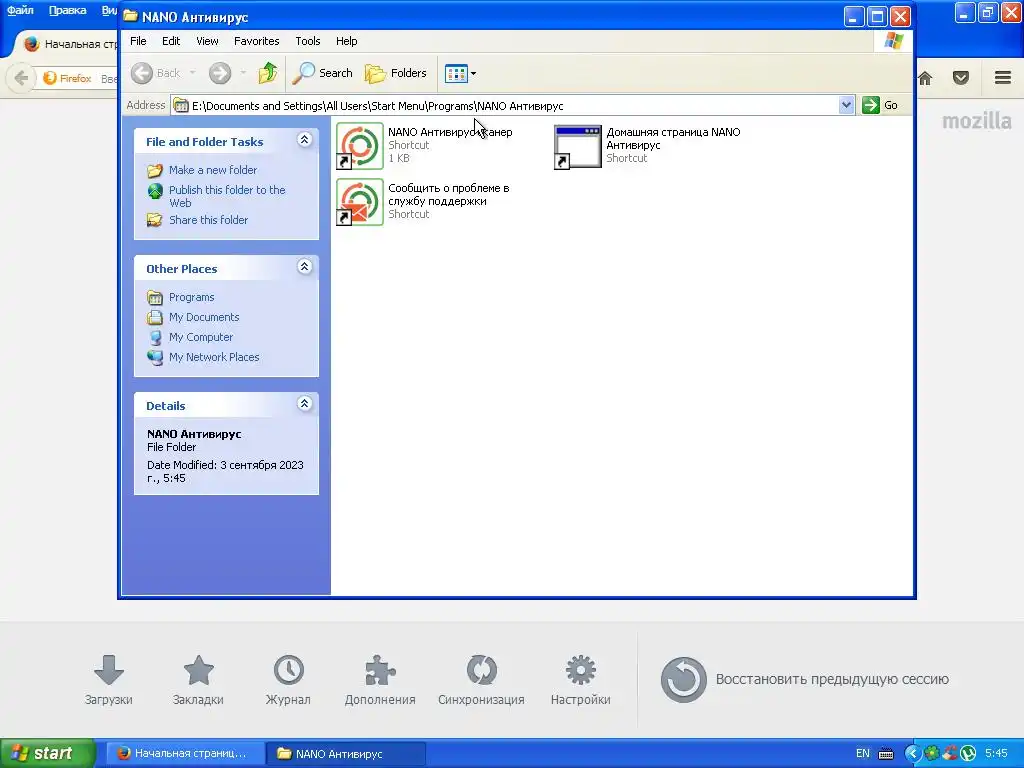Open the address bar dropdown list
Viewport: 1024px width, 768px height.
coord(846,105)
